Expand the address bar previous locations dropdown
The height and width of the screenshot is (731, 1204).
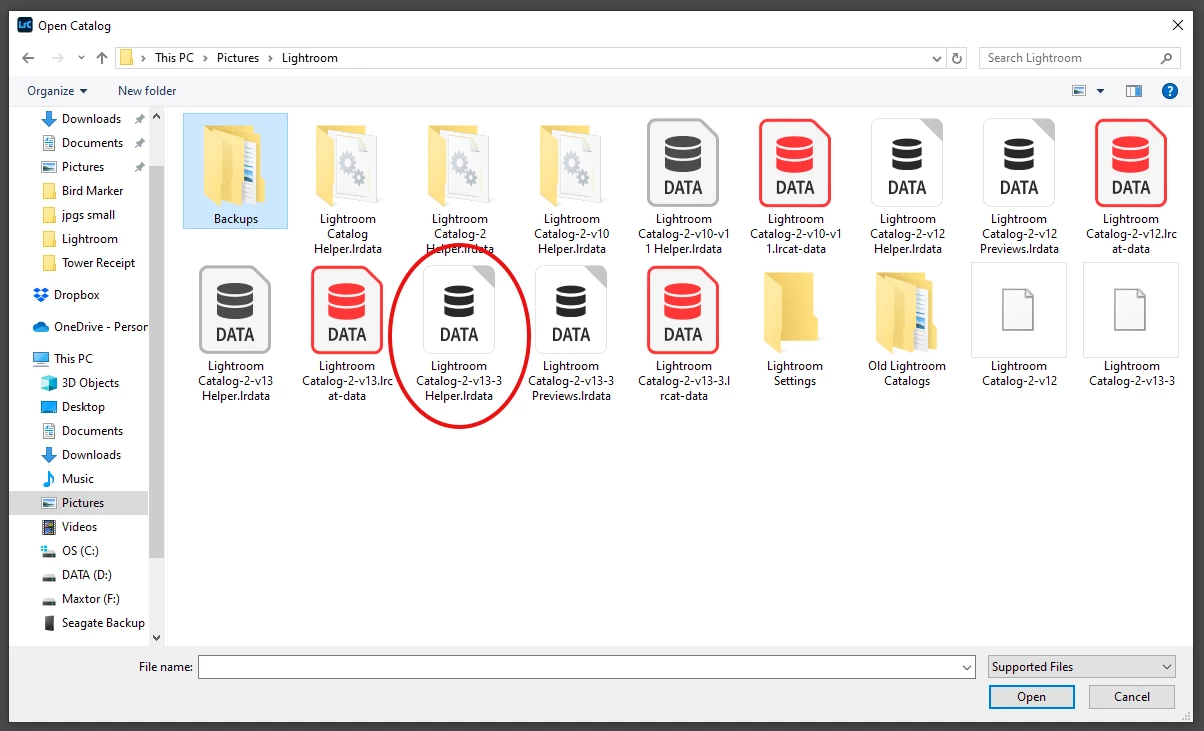(x=938, y=58)
